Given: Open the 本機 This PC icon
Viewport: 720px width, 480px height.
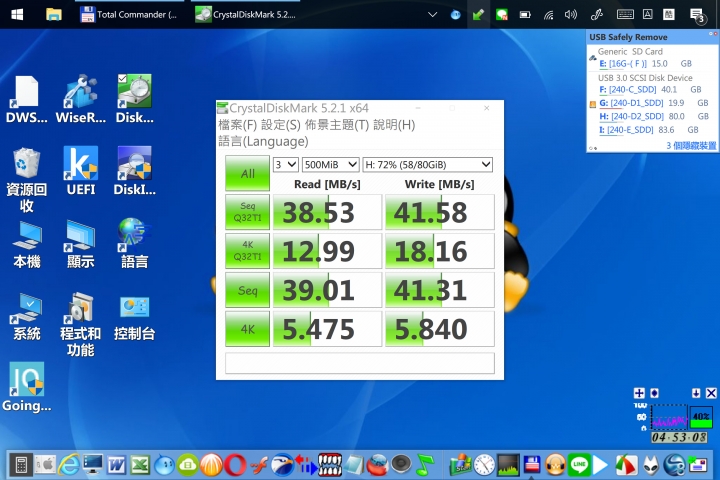Looking at the screenshot, I should point(27,244).
